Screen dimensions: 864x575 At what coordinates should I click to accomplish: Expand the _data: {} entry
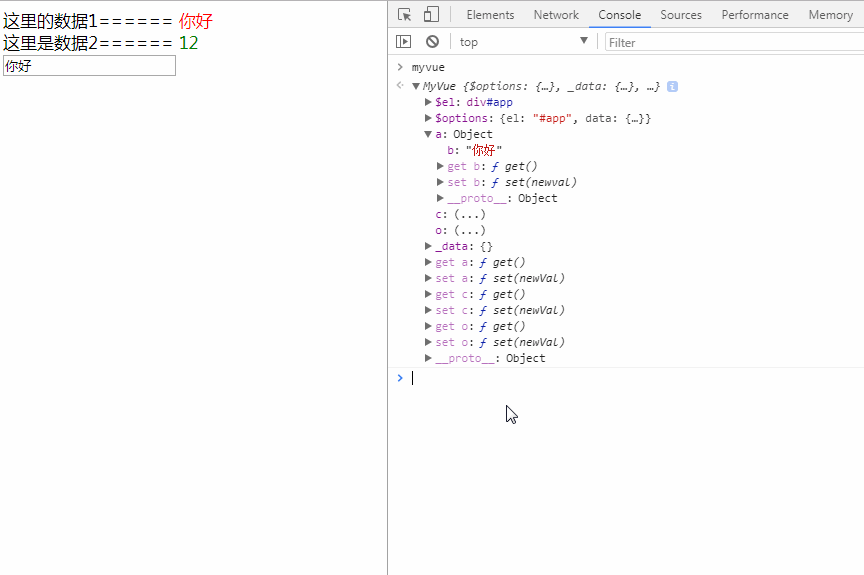pos(428,246)
